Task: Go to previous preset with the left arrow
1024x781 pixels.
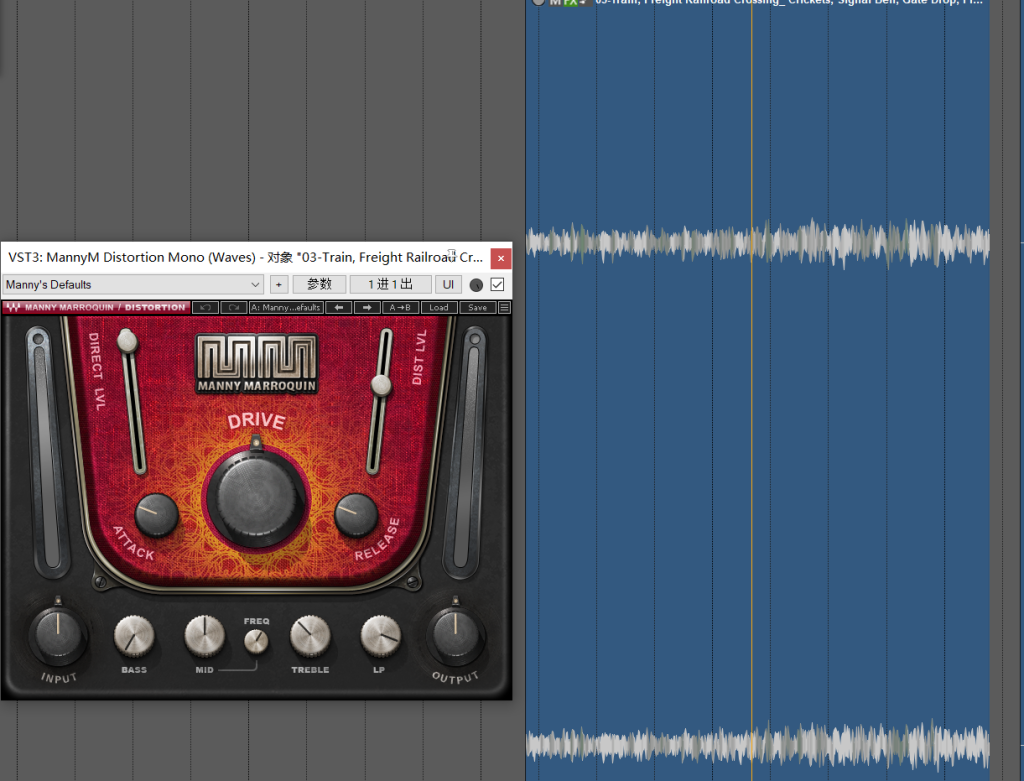Action: coord(339,308)
